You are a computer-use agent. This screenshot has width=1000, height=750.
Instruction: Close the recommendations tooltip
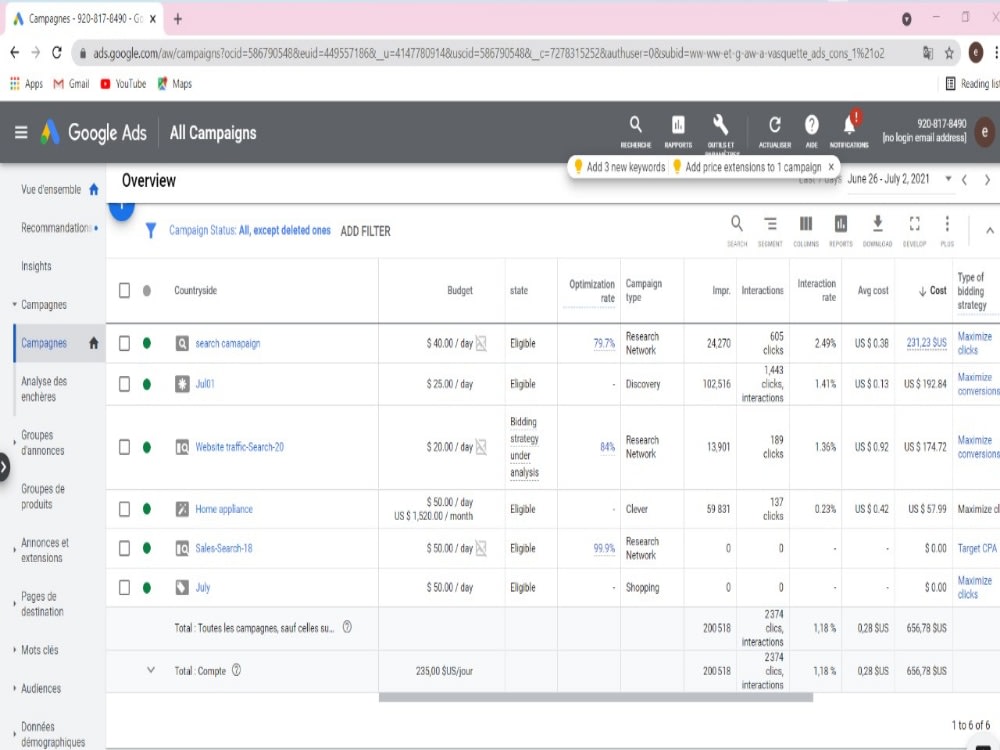point(831,166)
